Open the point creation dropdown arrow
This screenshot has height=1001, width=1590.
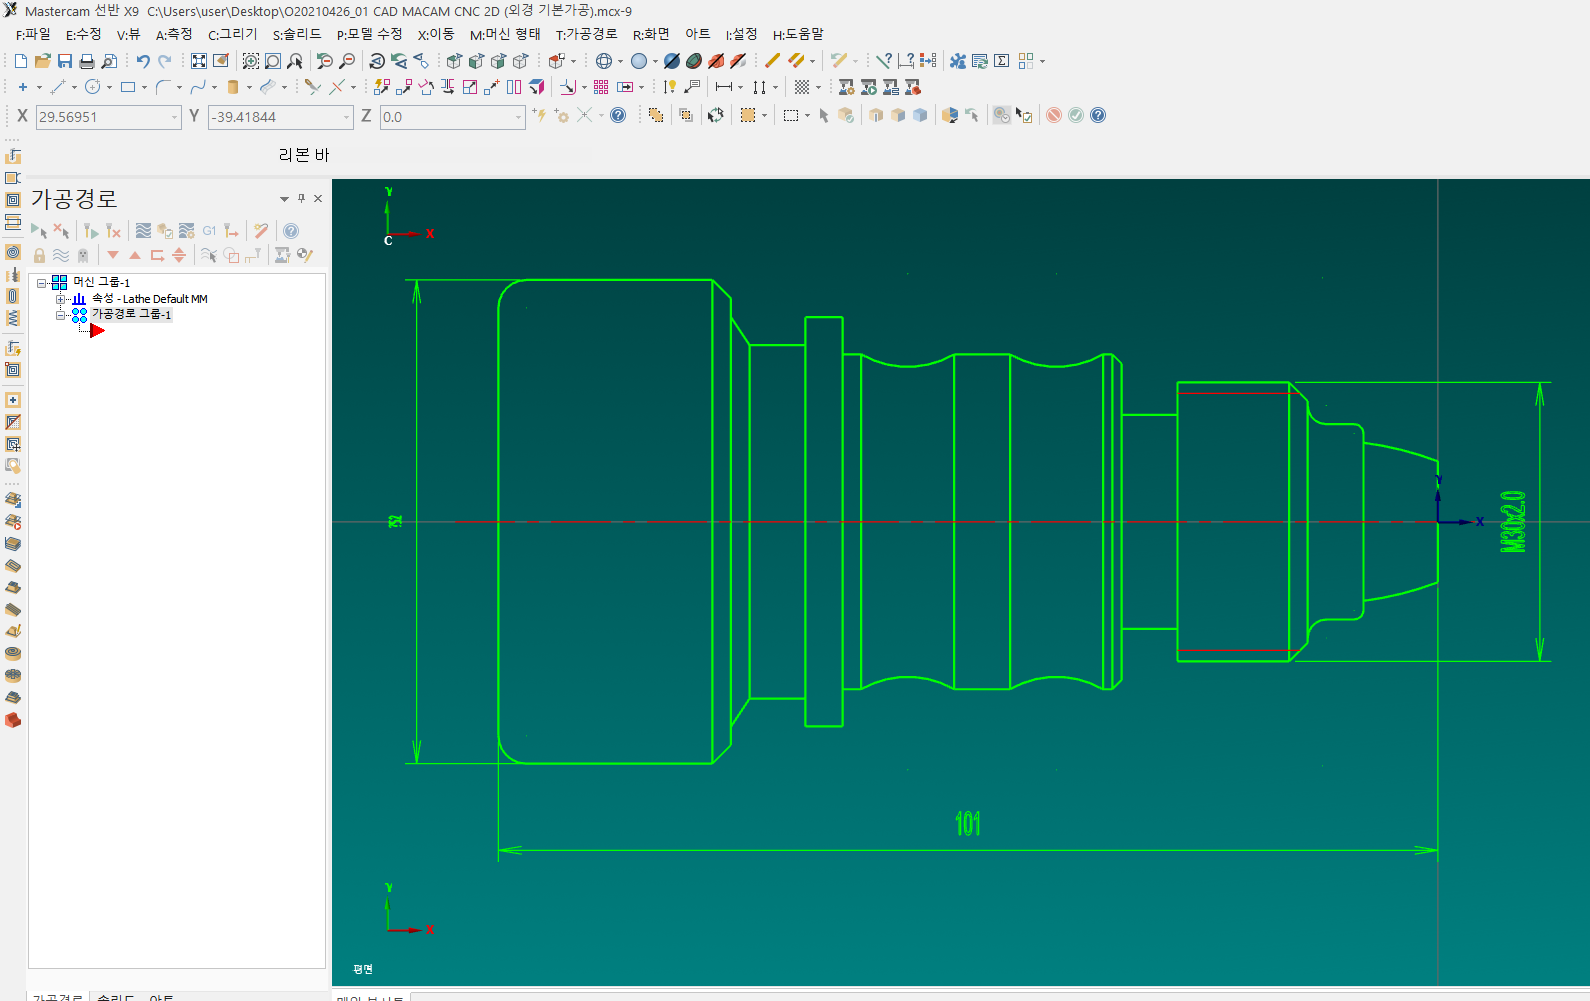click(x=39, y=88)
